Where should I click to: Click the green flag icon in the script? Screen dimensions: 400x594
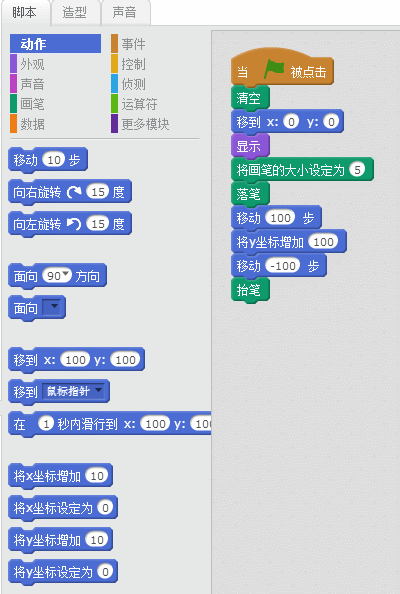(x=274, y=69)
